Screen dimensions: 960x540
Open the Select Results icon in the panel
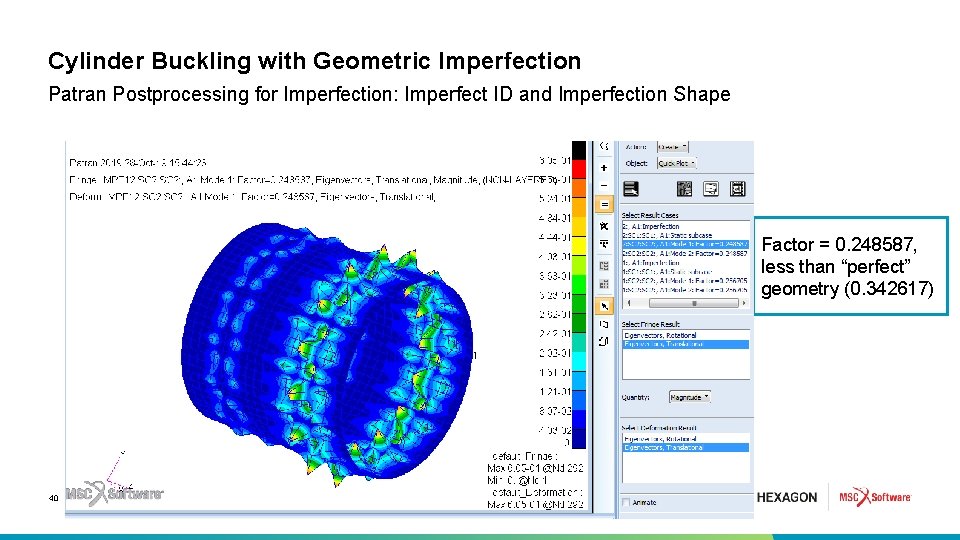631,189
